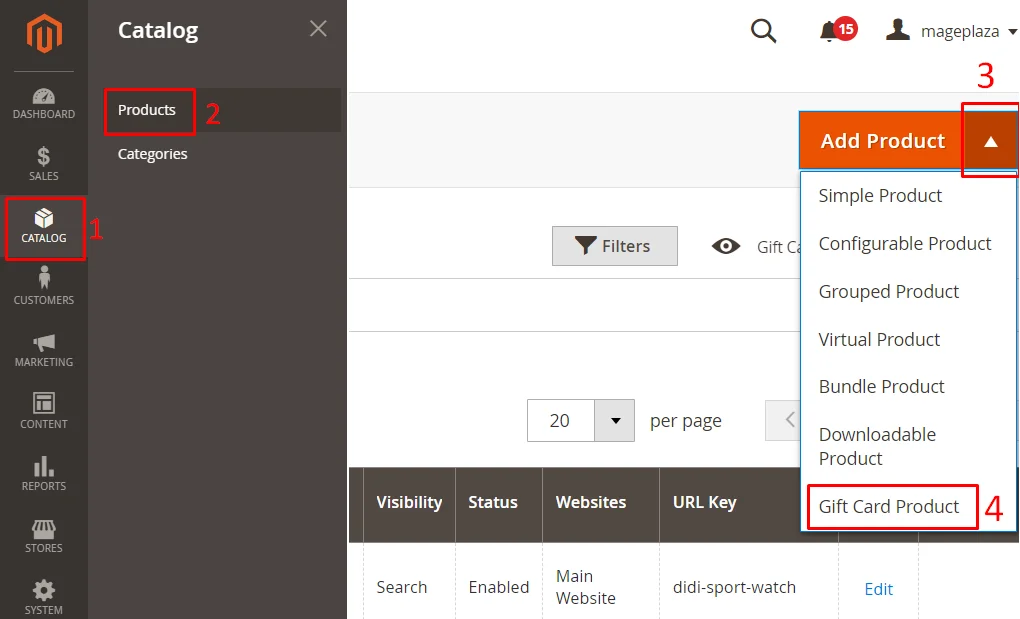
Task: Click the 'Catalog' panel title
Action: click(x=158, y=31)
